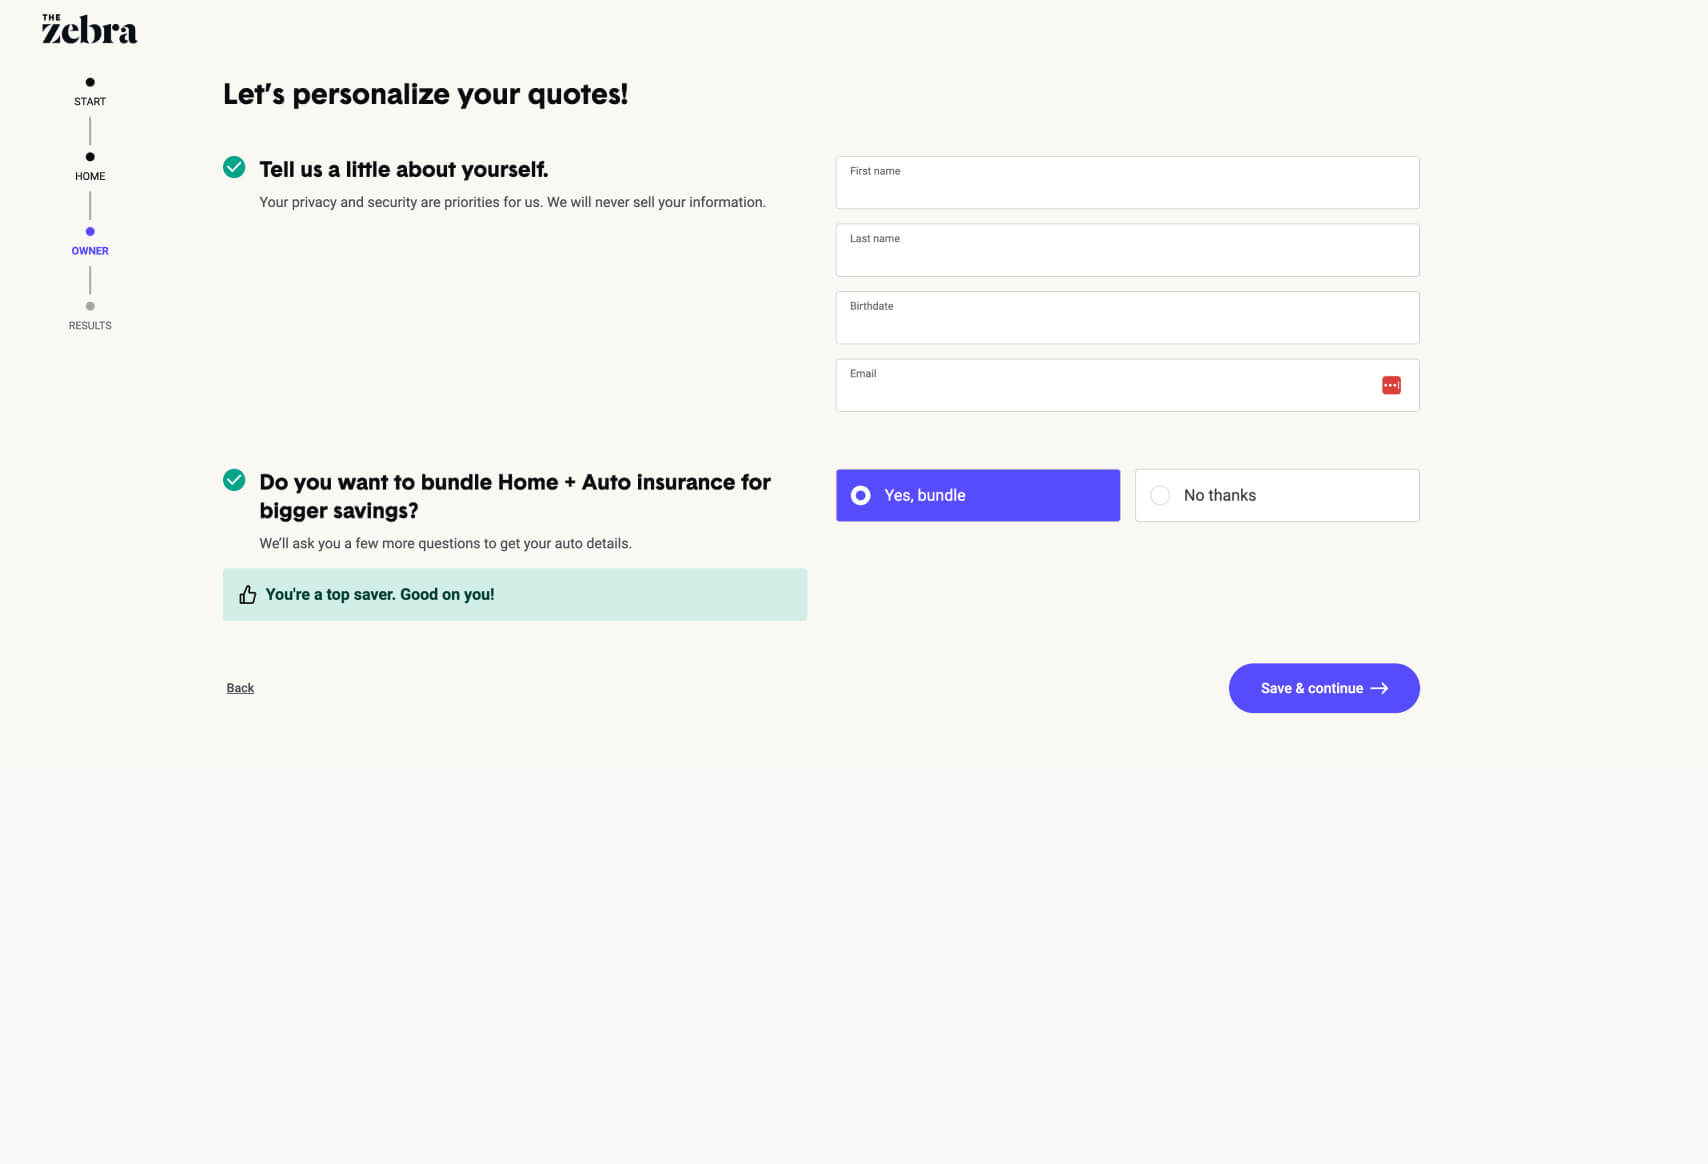Choose the 'Yes, bundle' radio option
This screenshot has height=1164, width=1708.
tap(977, 495)
